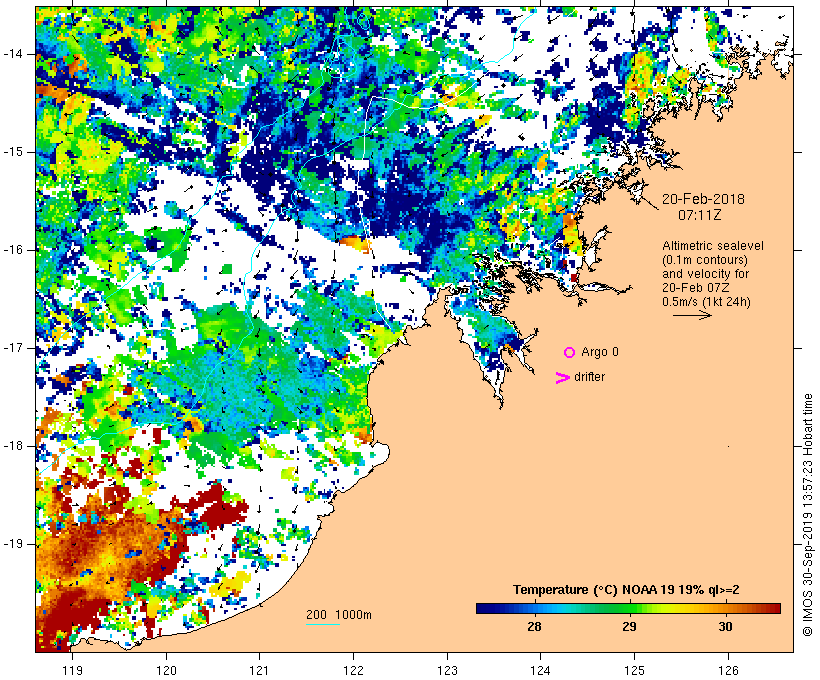Click the '120' longitude axis label
The width and height of the screenshot is (820, 680).
click(x=166, y=671)
